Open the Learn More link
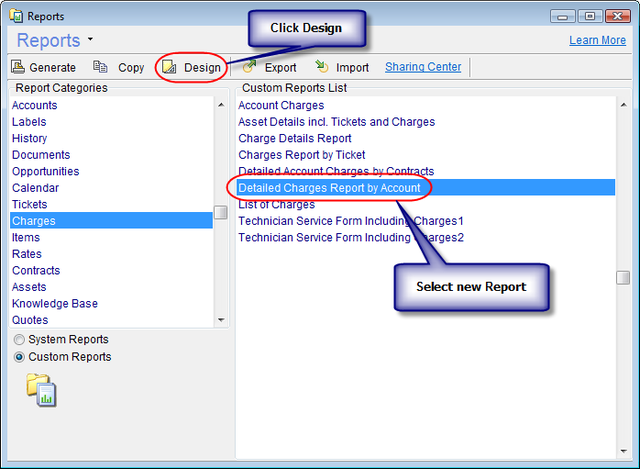640x469 pixels. pyautogui.click(x=597, y=40)
